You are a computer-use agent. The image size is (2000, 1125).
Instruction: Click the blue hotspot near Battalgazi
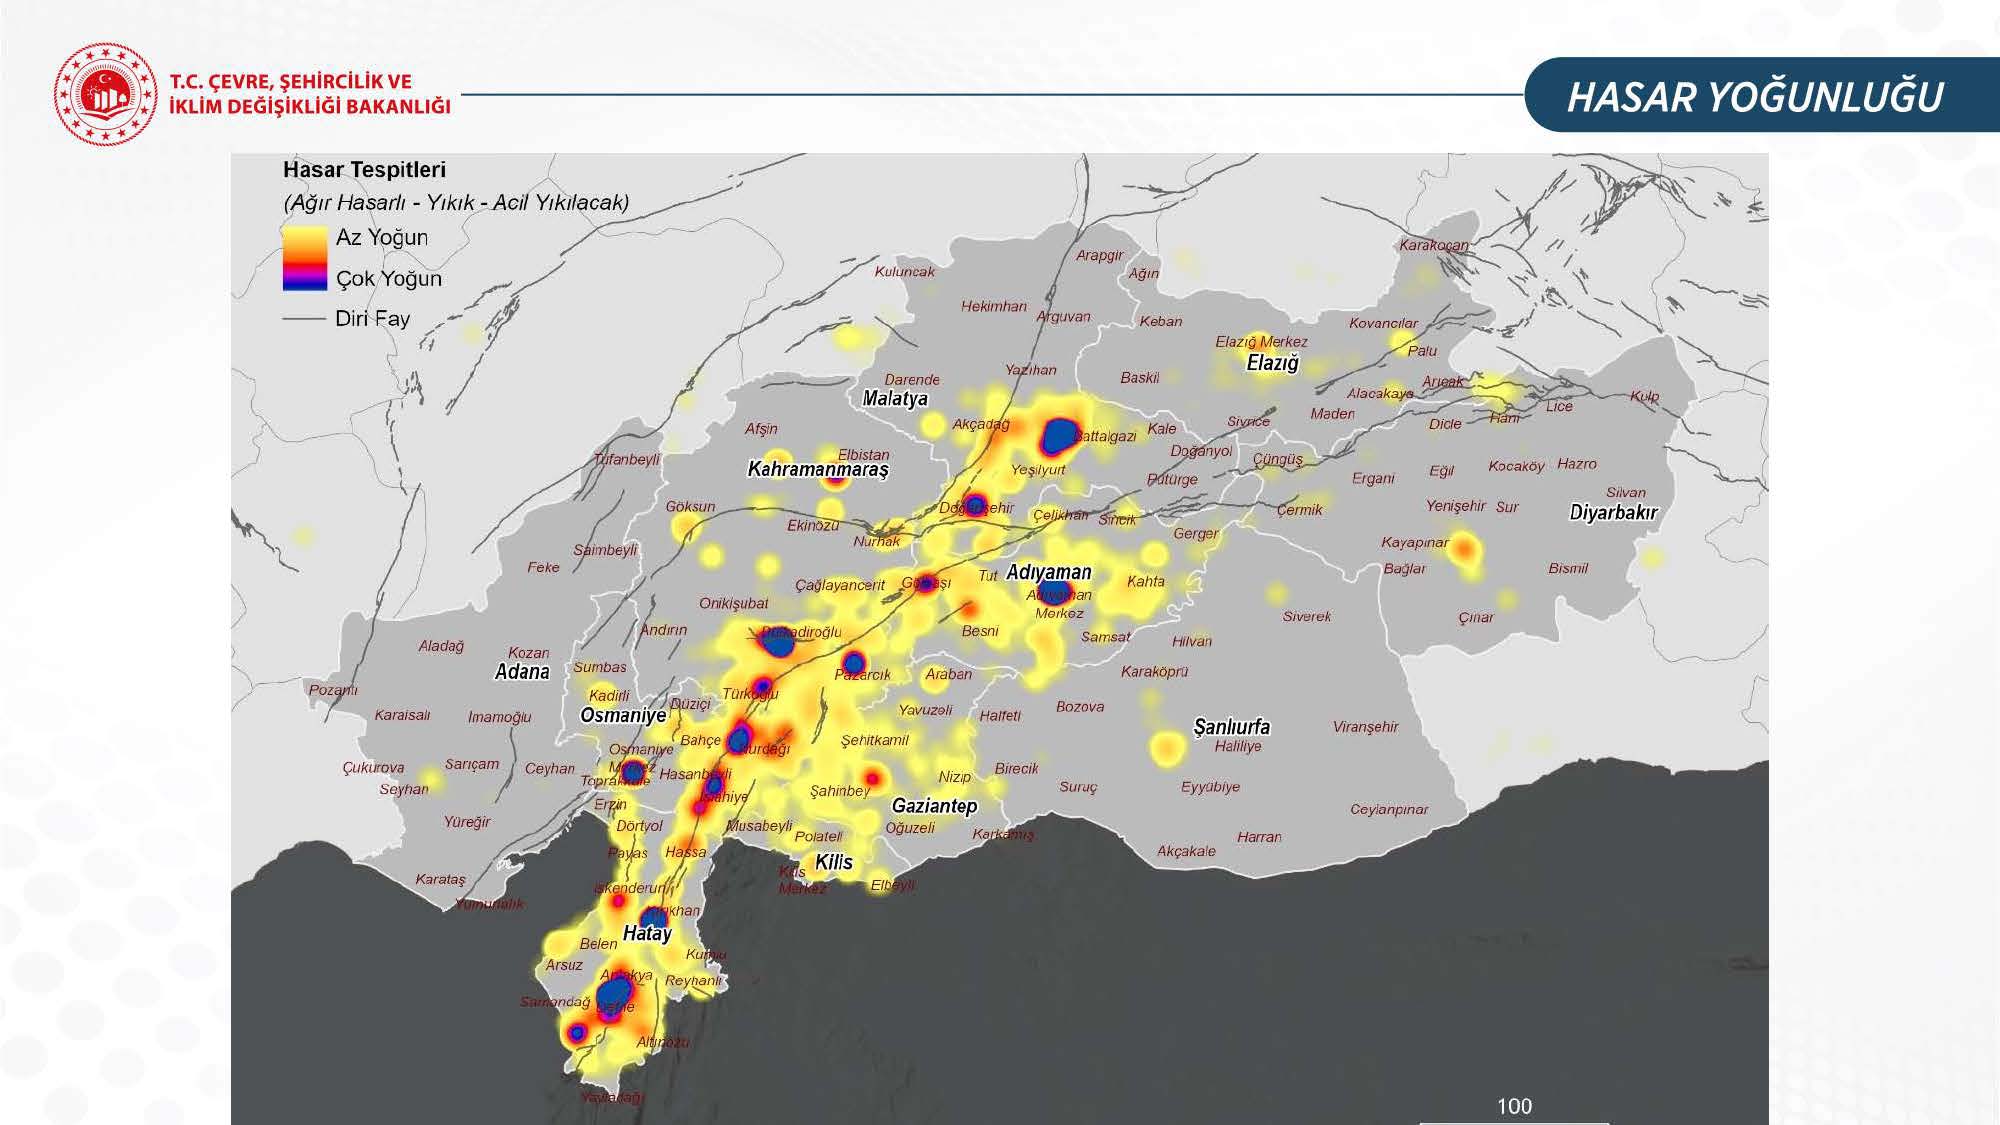click(1058, 436)
